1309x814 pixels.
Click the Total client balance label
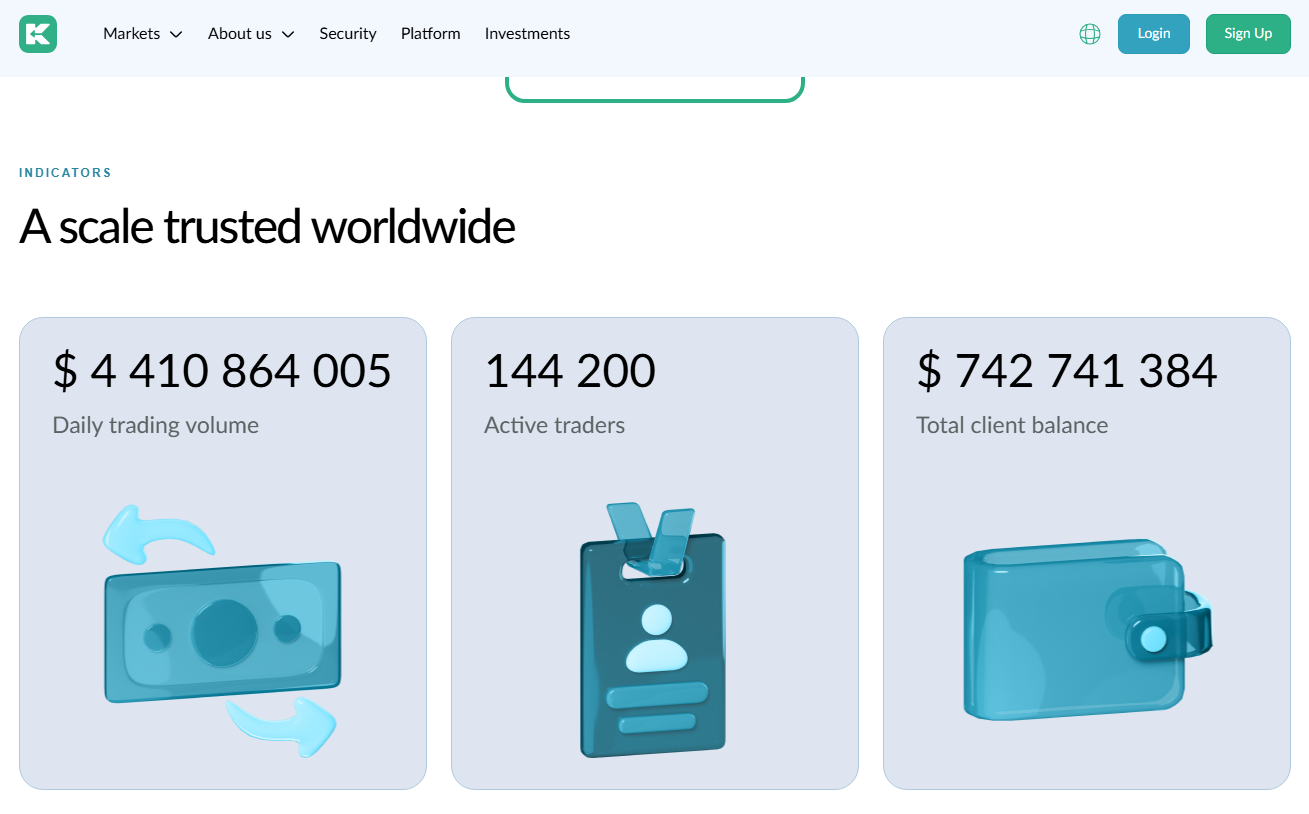tap(1011, 425)
